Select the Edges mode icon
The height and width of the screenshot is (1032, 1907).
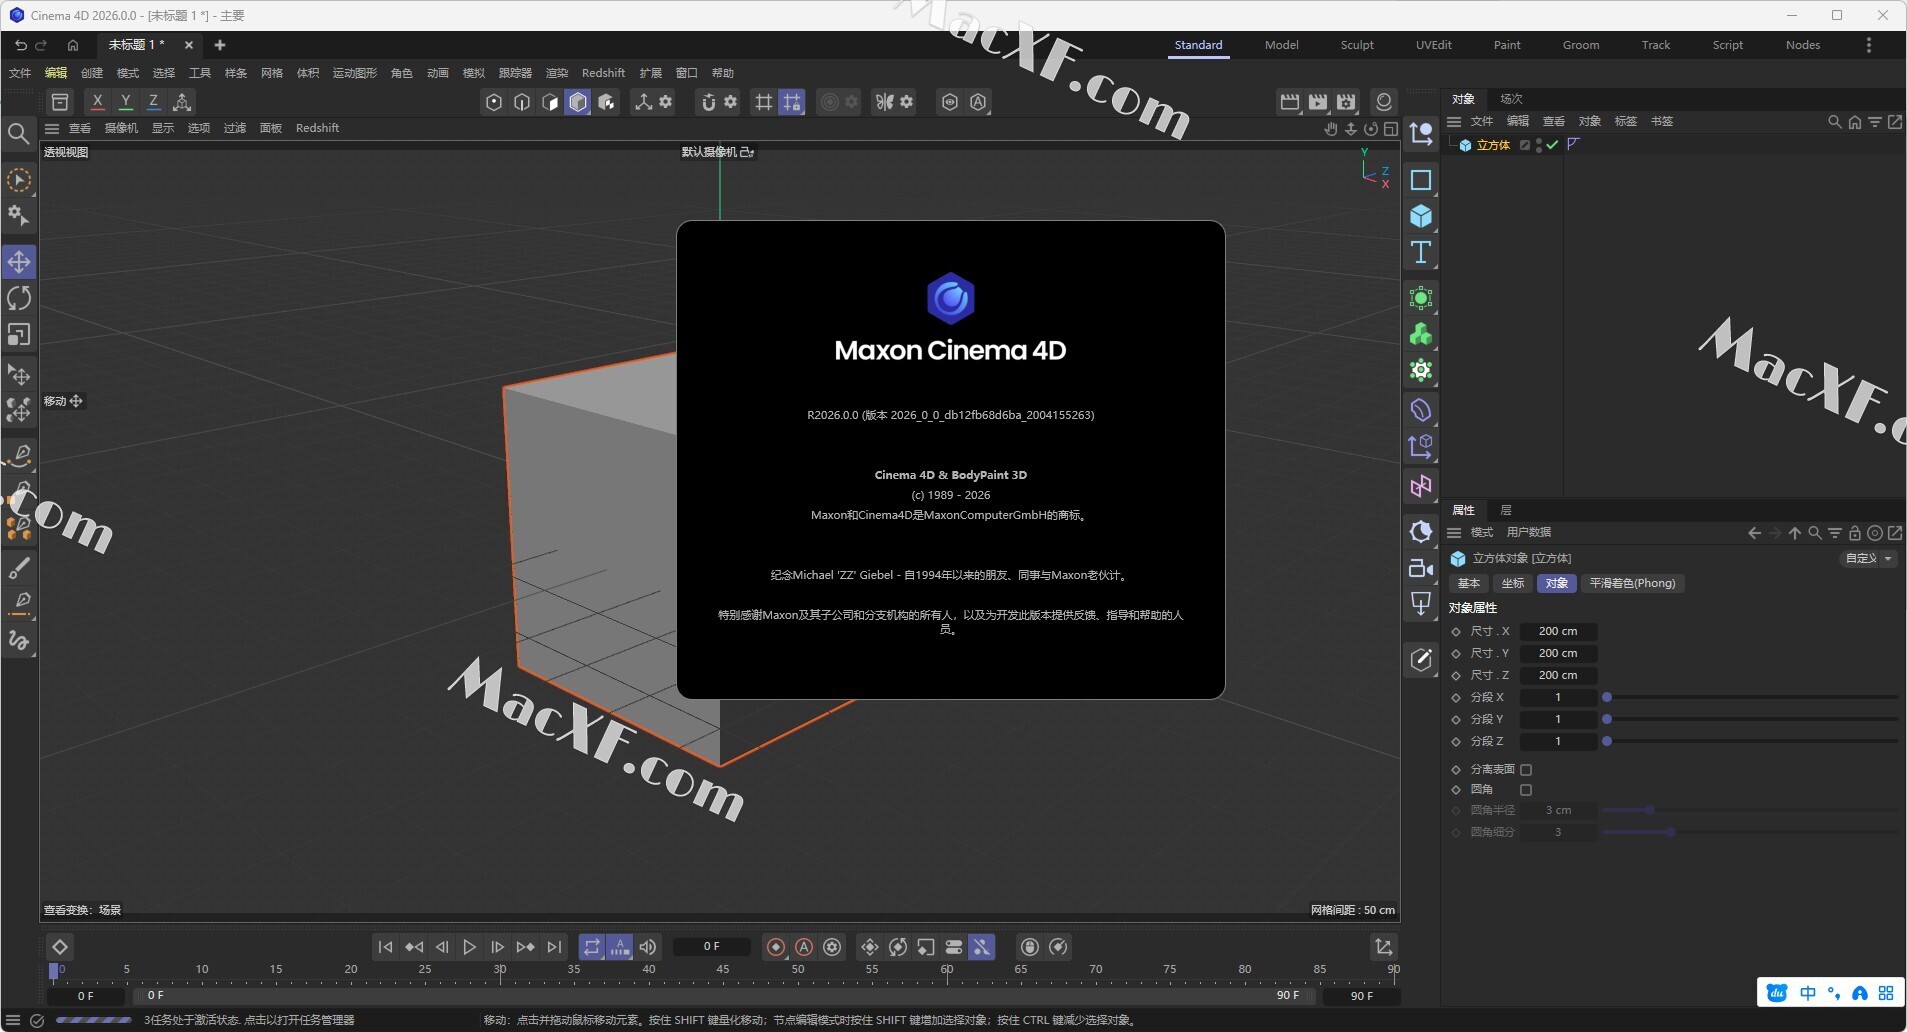point(521,102)
